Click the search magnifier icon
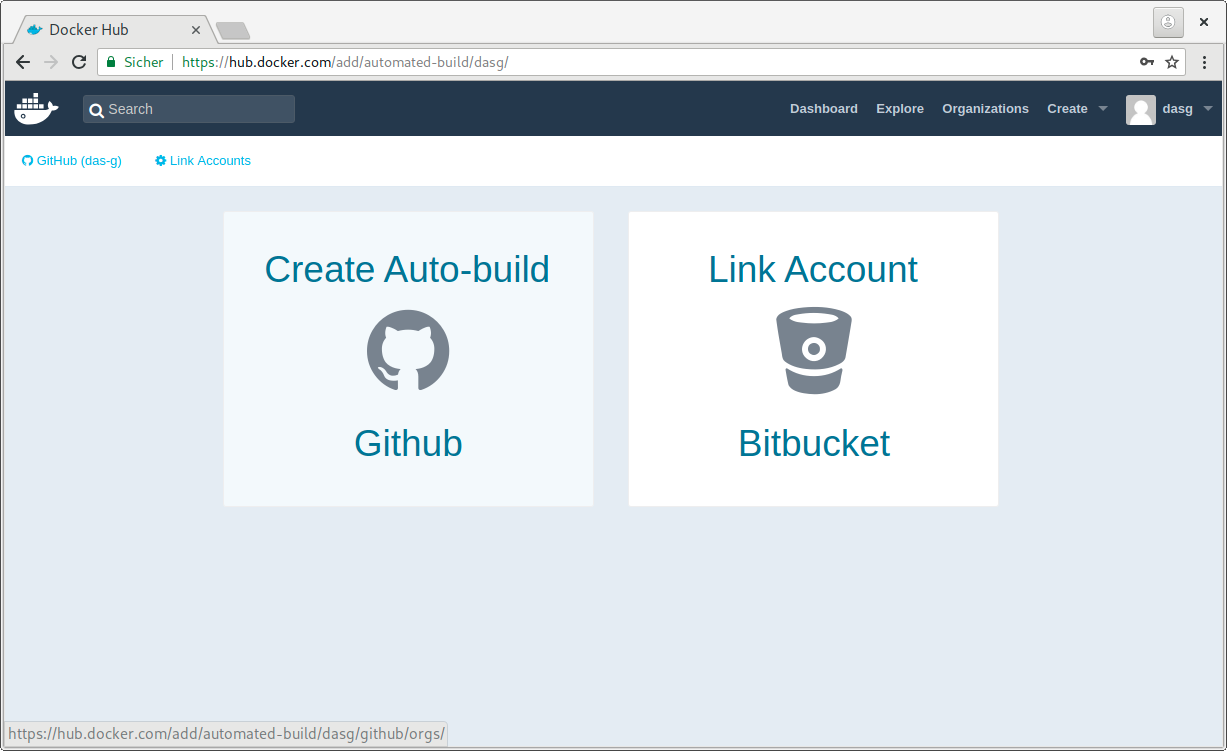The width and height of the screenshot is (1227, 751). pyautogui.click(x=96, y=109)
